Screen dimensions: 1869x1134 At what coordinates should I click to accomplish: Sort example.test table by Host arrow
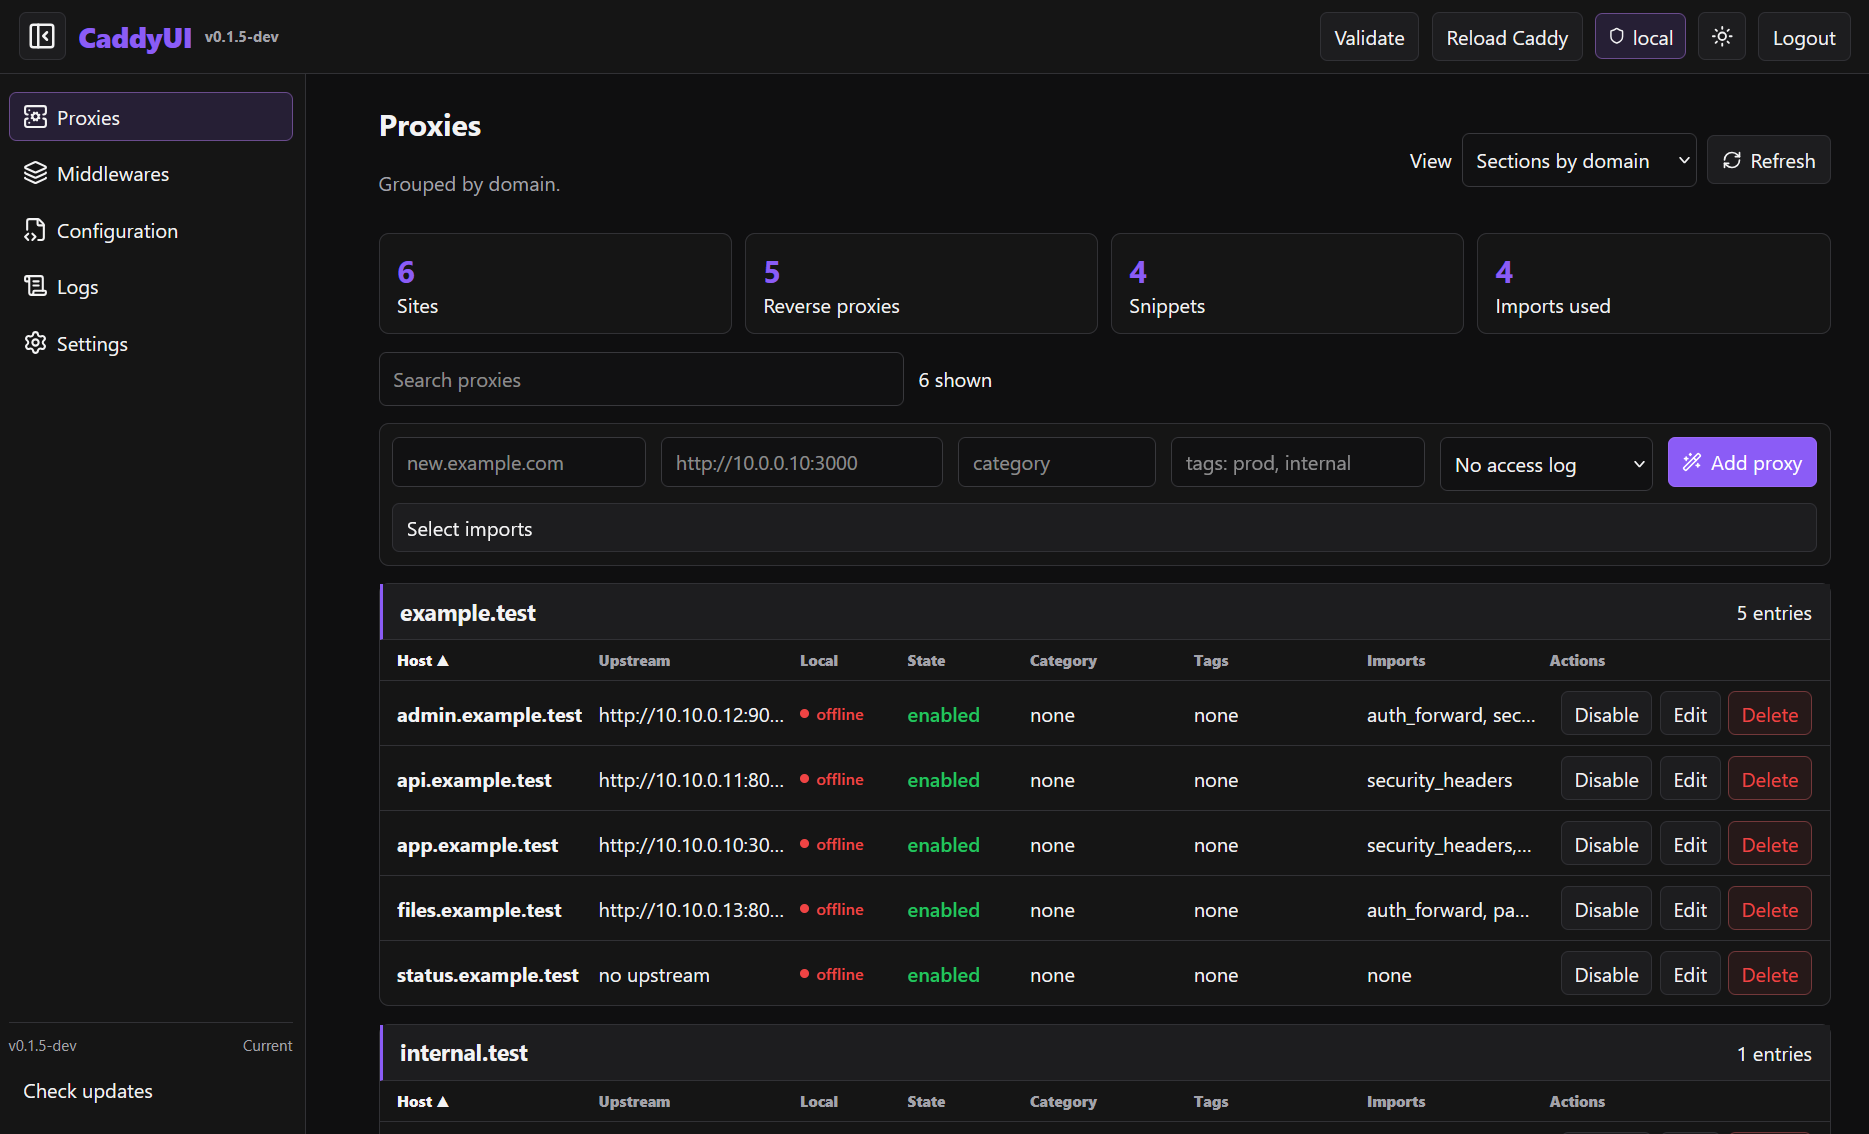(443, 660)
